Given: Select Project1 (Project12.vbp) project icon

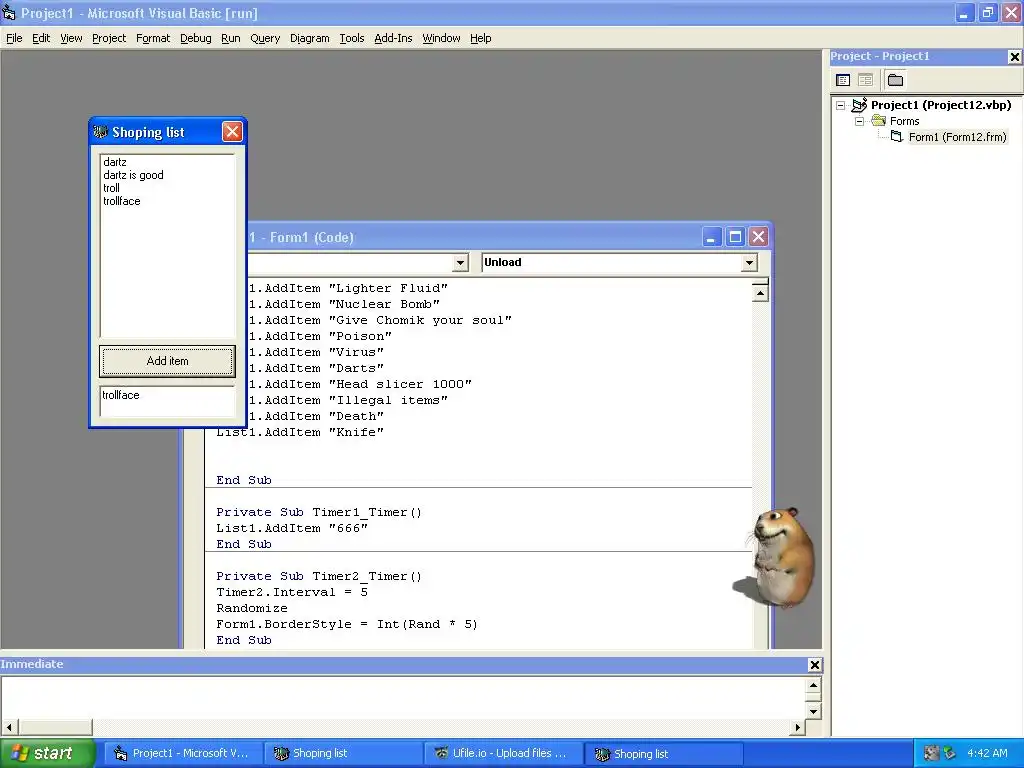Looking at the screenshot, I should pos(859,104).
